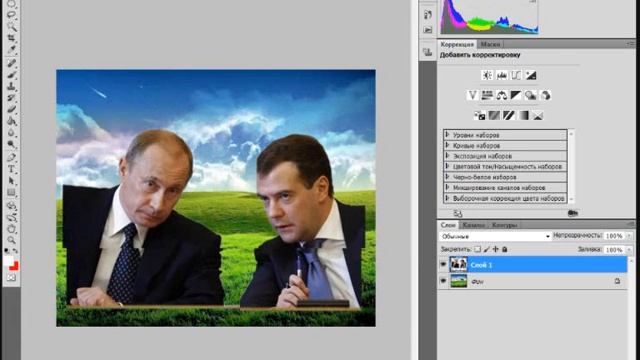The image size is (640, 360).
Task: Select the Paint Bucket tool
Action: coord(12,121)
